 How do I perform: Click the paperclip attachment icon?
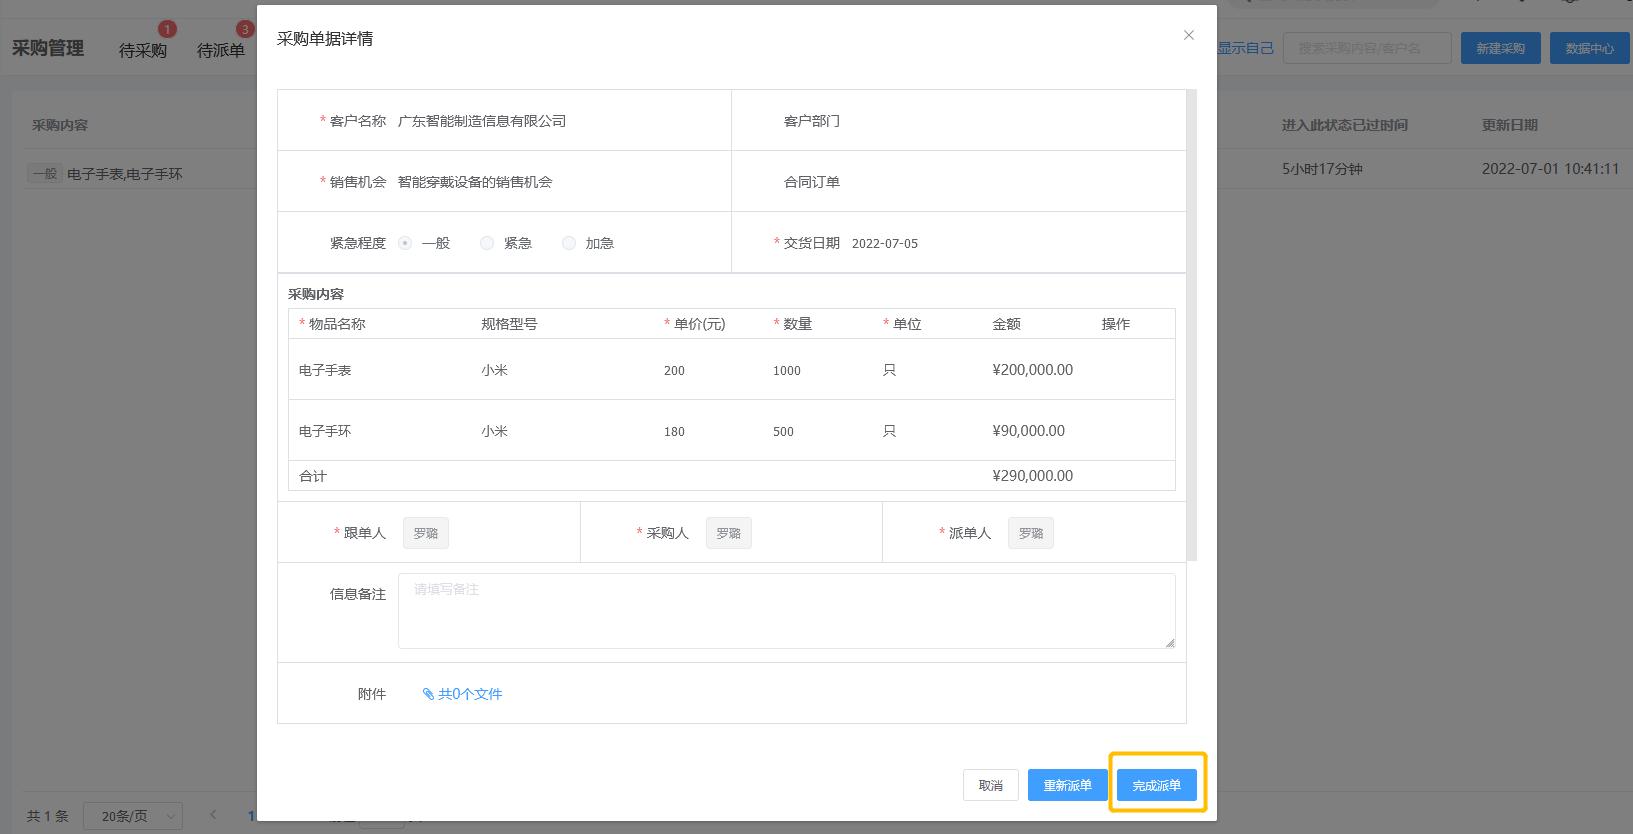(428, 694)
